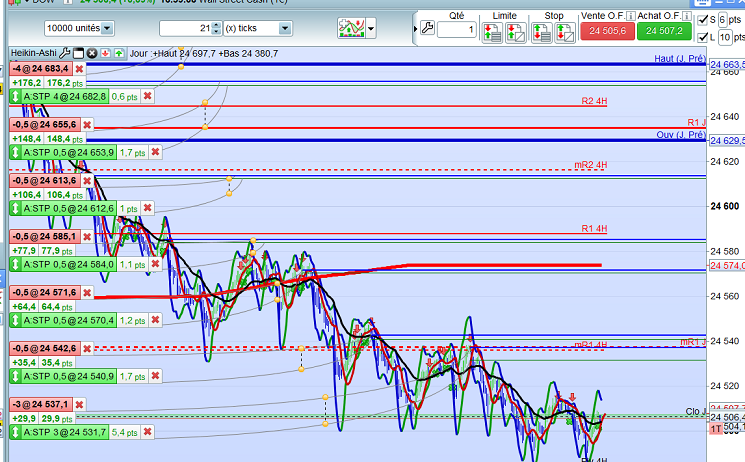Cancel stop order A:STP 0,5@24 653,9
The height and width of the screenshot is (462, 745).
click(155, 152)
